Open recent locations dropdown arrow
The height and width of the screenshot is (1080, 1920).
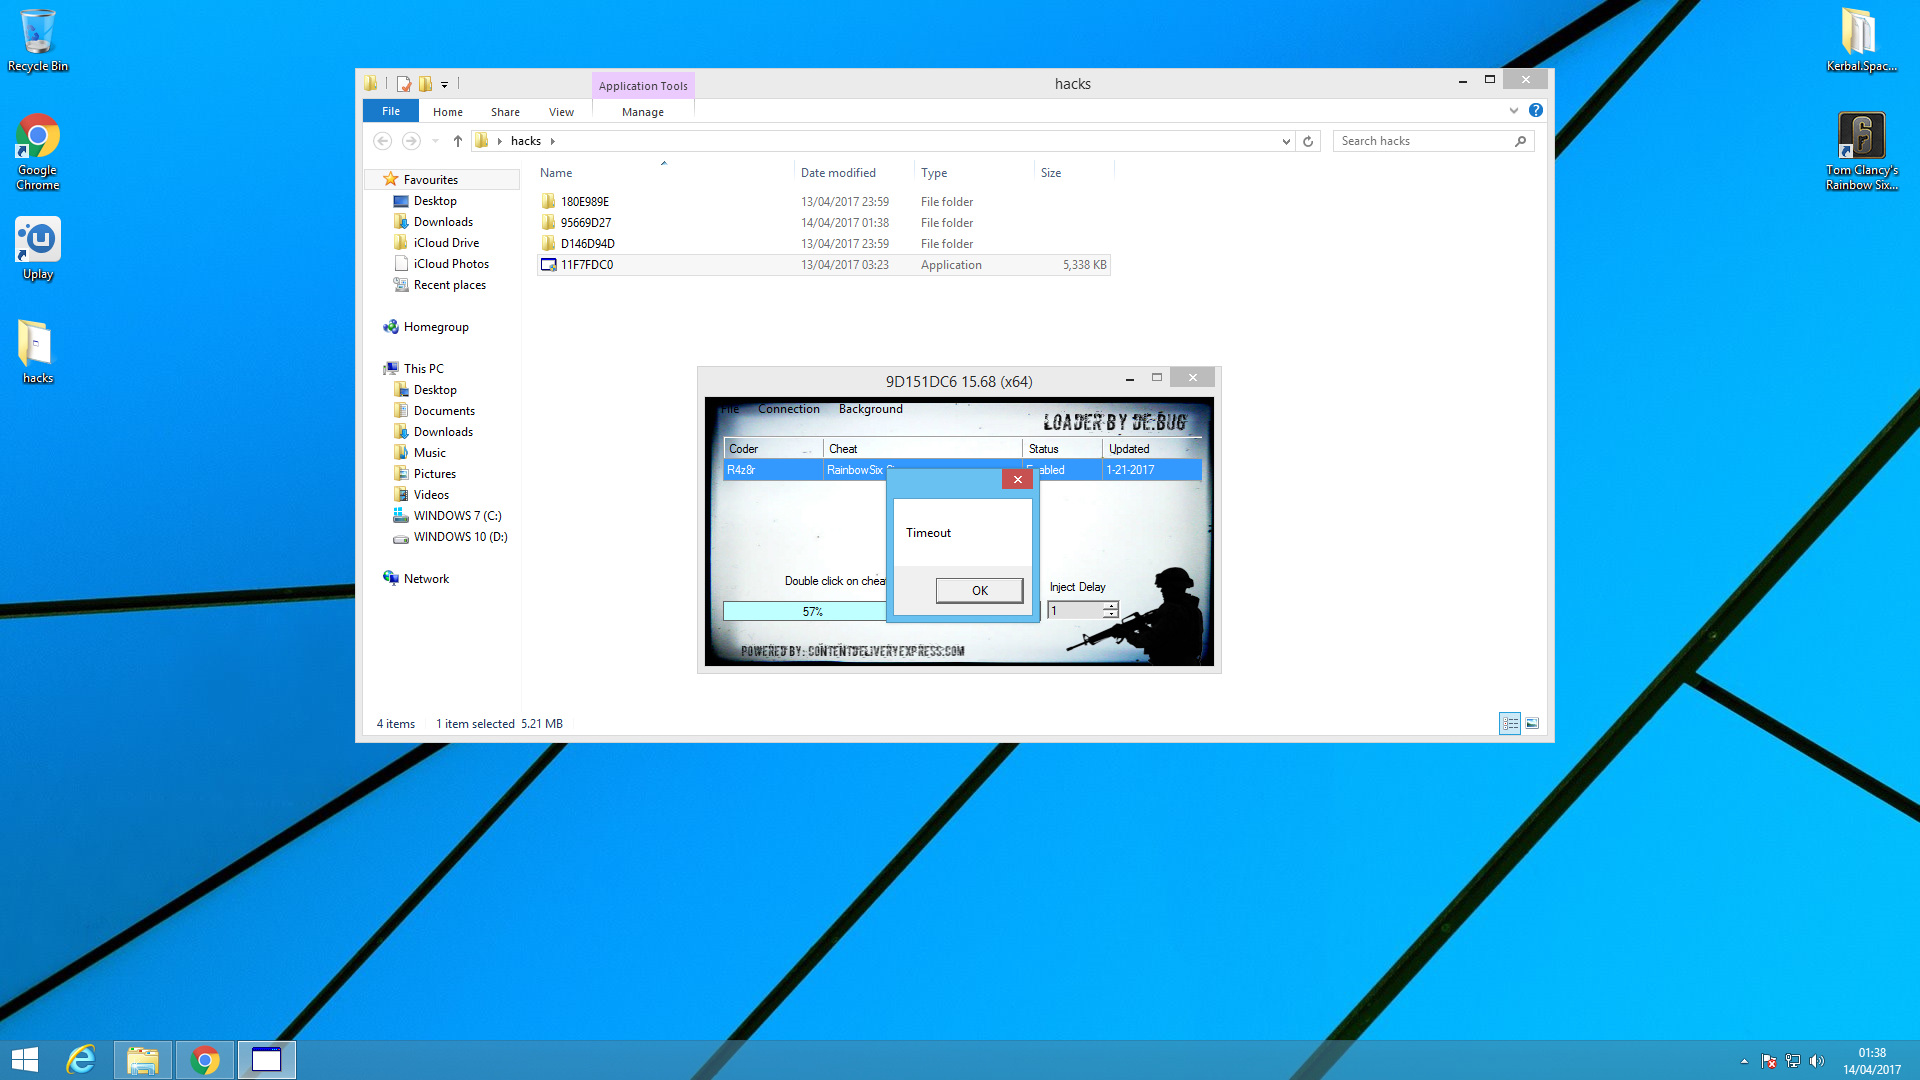point(435,141)
